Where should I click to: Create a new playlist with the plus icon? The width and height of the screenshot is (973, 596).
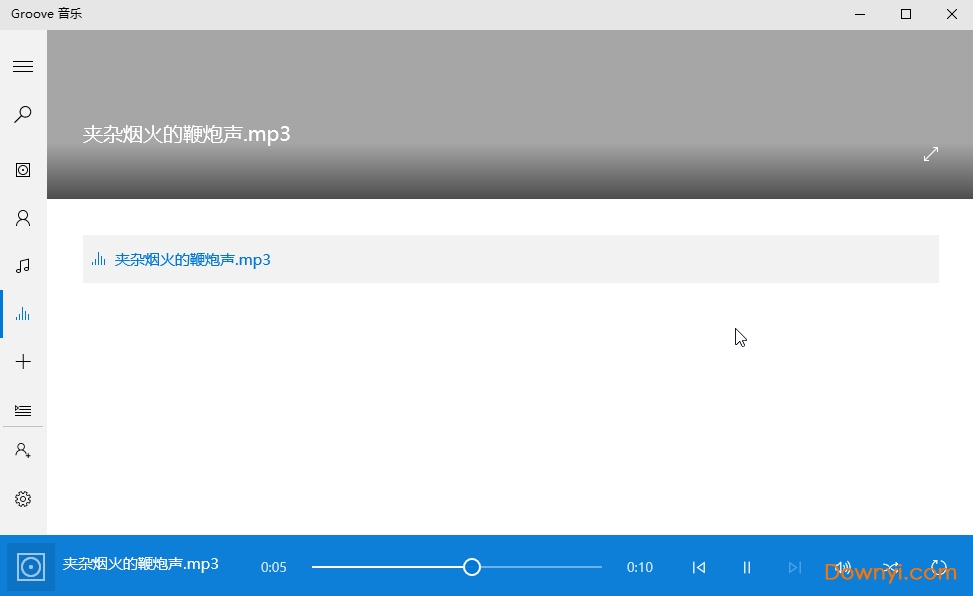click(22, 361)
